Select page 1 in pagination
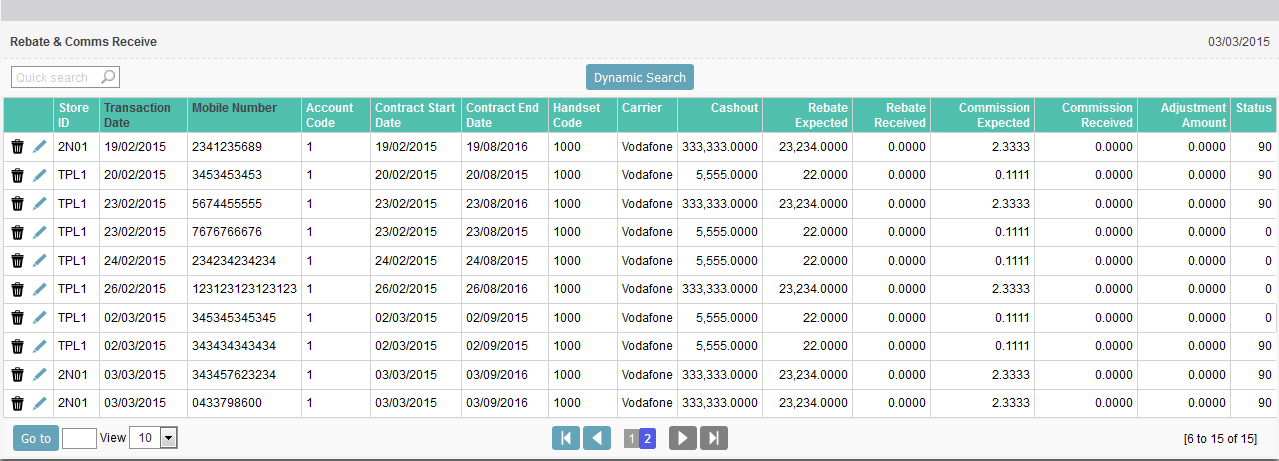 (631, 438)
